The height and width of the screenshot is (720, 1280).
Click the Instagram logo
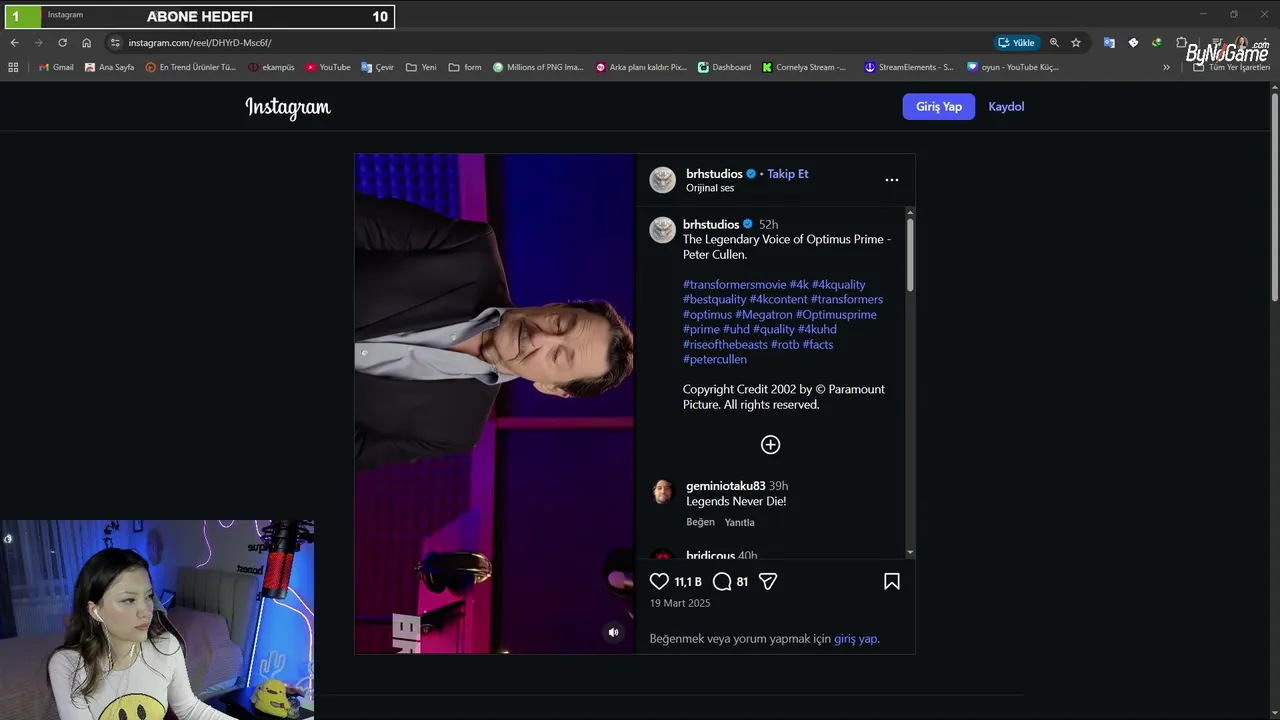click(288, 107)
